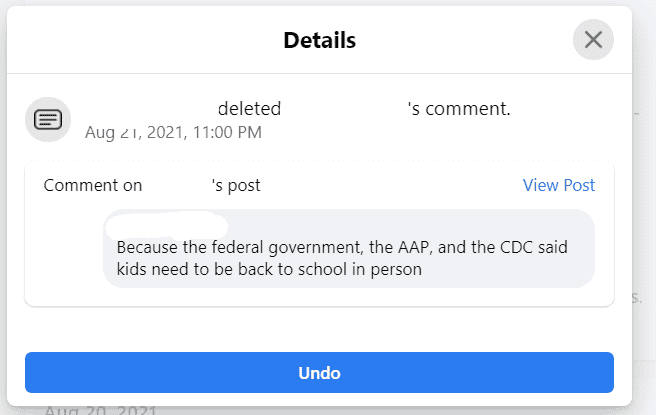Viewport: 656px width, 415px height.
Task: Close the Details dialog with the X
Action: pos(593,40)
